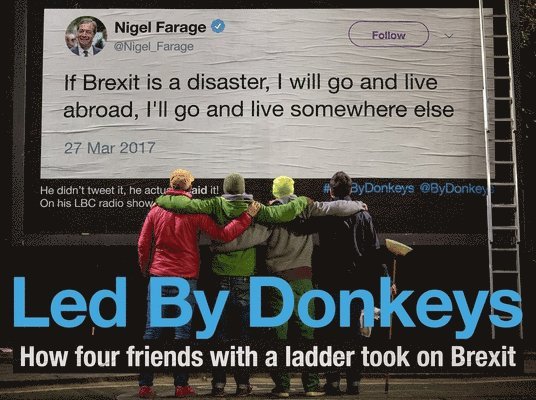Select the tweet line 'abroad, I'll go and live'
The image size is (536, 400).
tap(259, 110)
